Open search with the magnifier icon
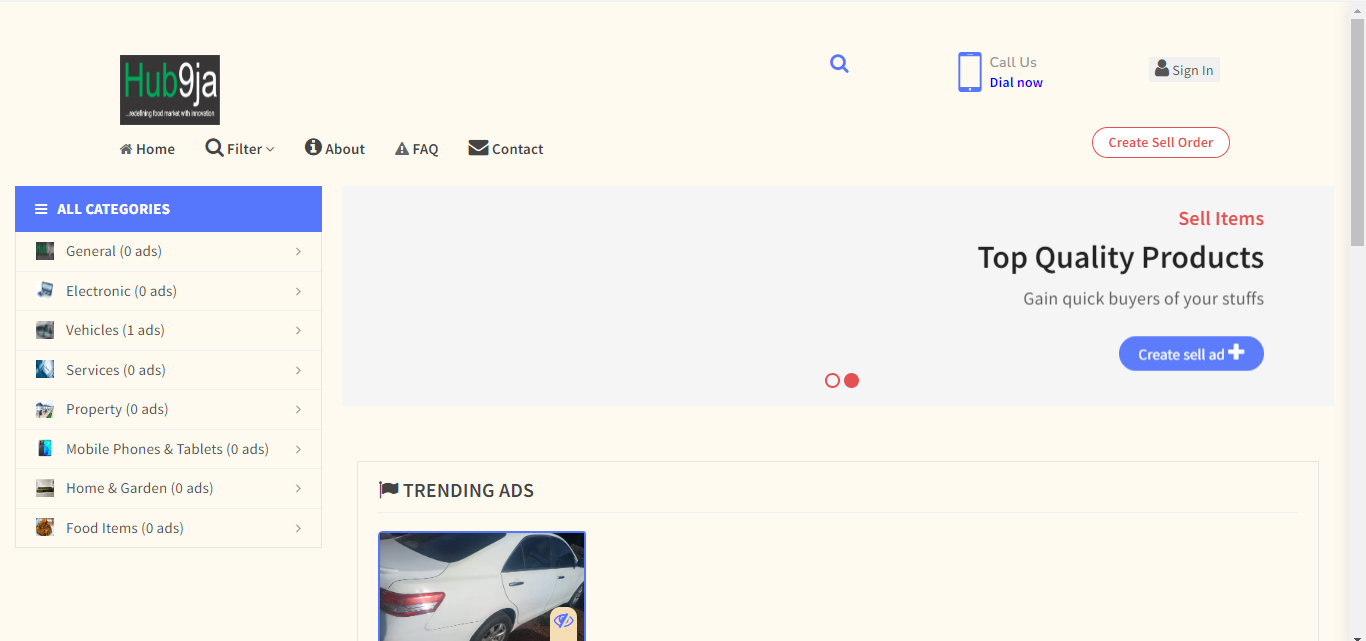The image size is (1366, 641). [839, 64]
